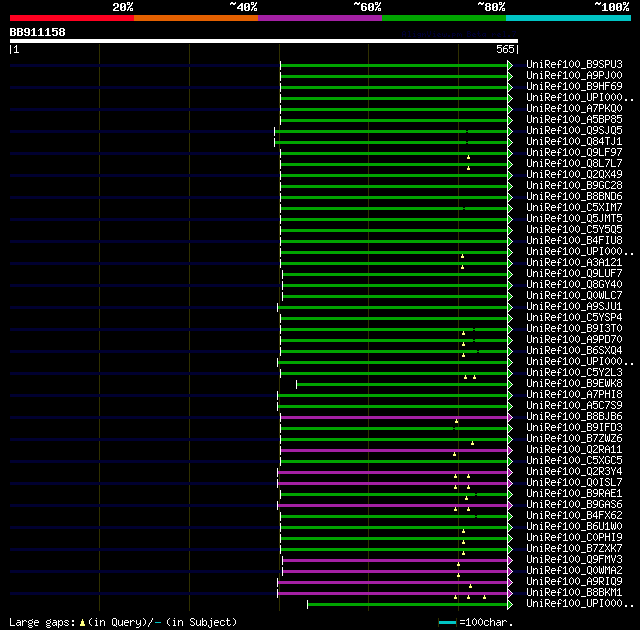Click the orange ~40% identity color segment
The image size is (640, 630).
click(x=196, y=18)
